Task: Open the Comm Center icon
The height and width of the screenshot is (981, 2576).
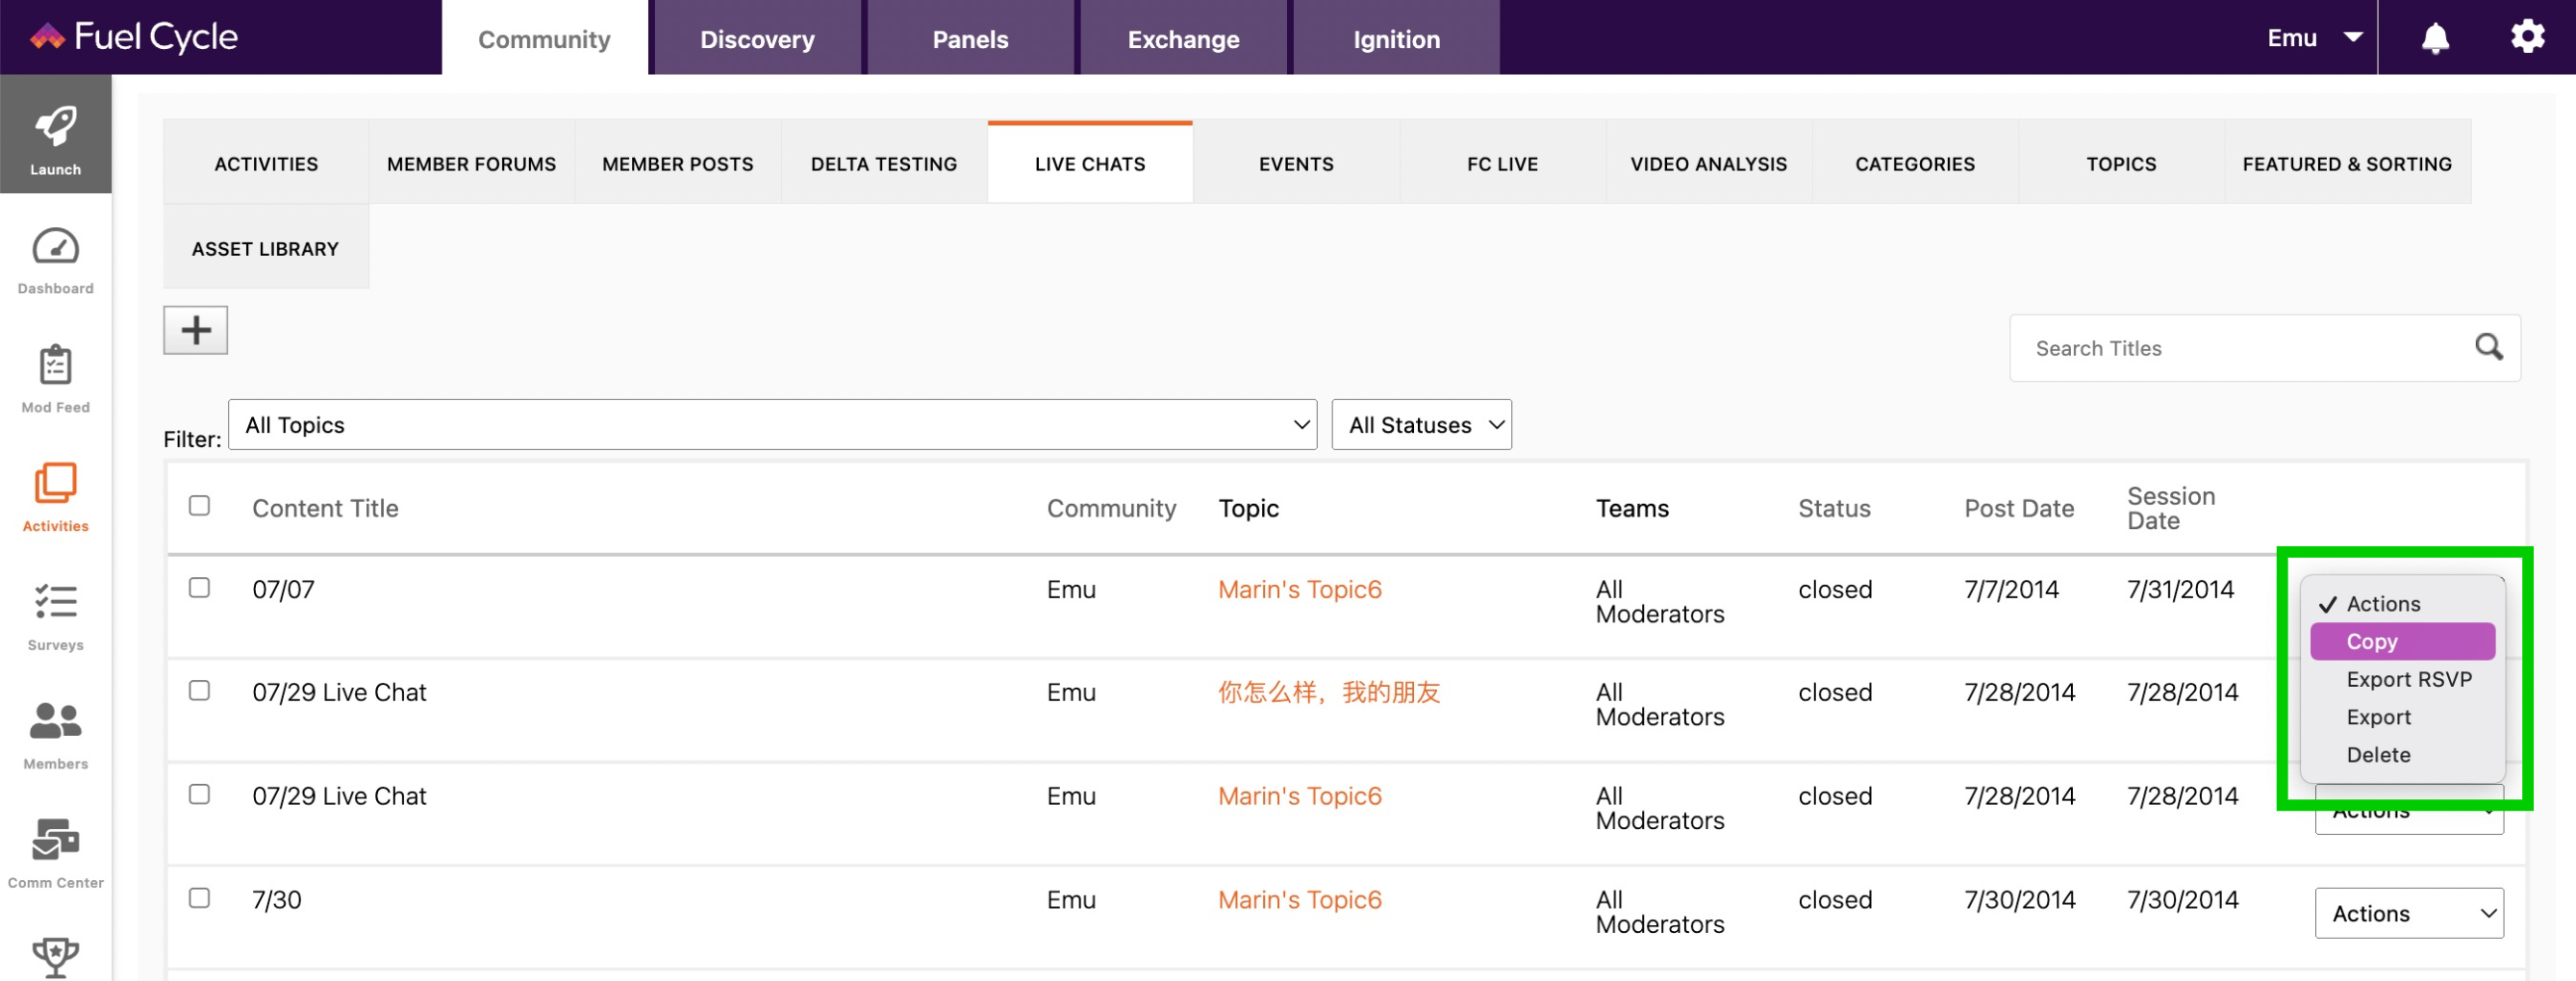Action: click(x=55, y=840)
